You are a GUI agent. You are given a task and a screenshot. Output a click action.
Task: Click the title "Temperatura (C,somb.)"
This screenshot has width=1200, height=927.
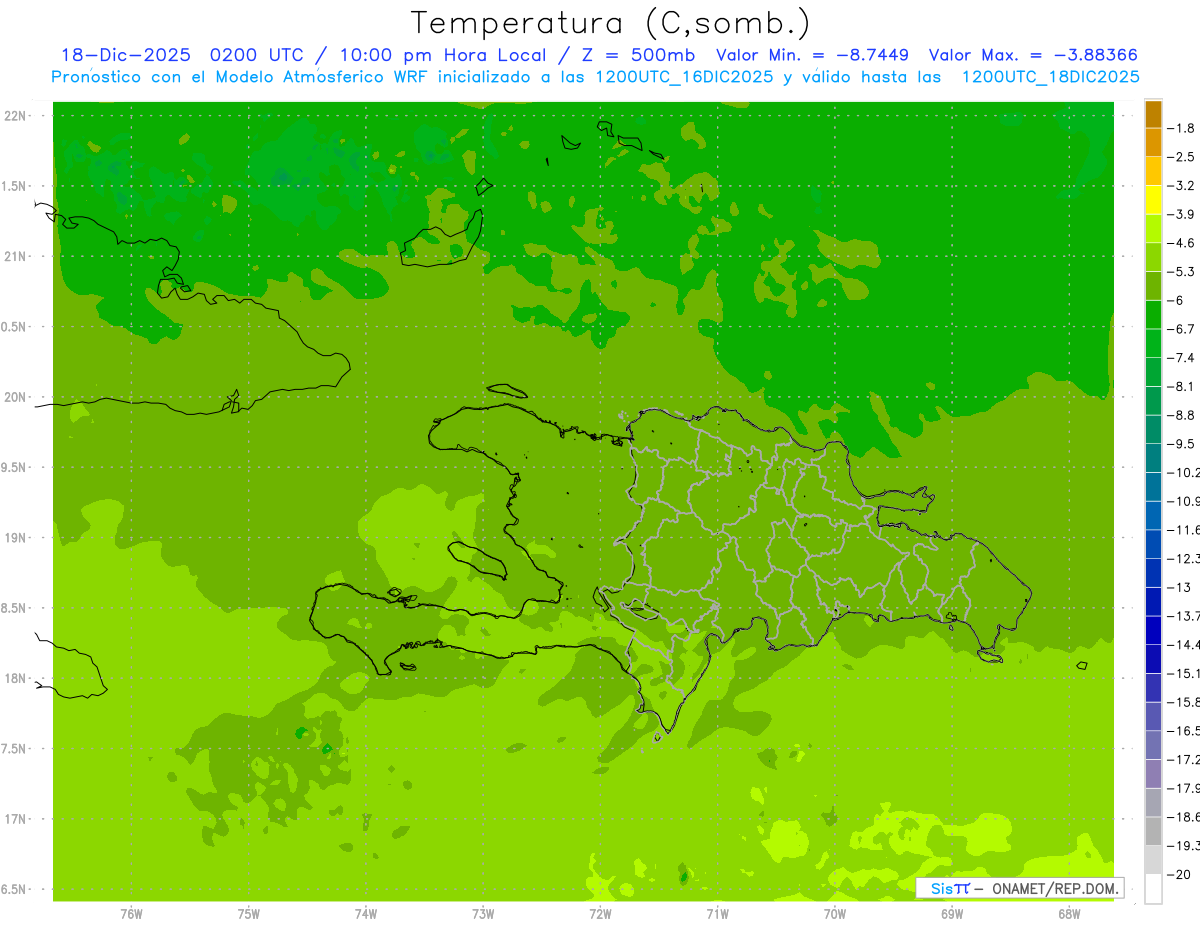(x=610, y=23)
